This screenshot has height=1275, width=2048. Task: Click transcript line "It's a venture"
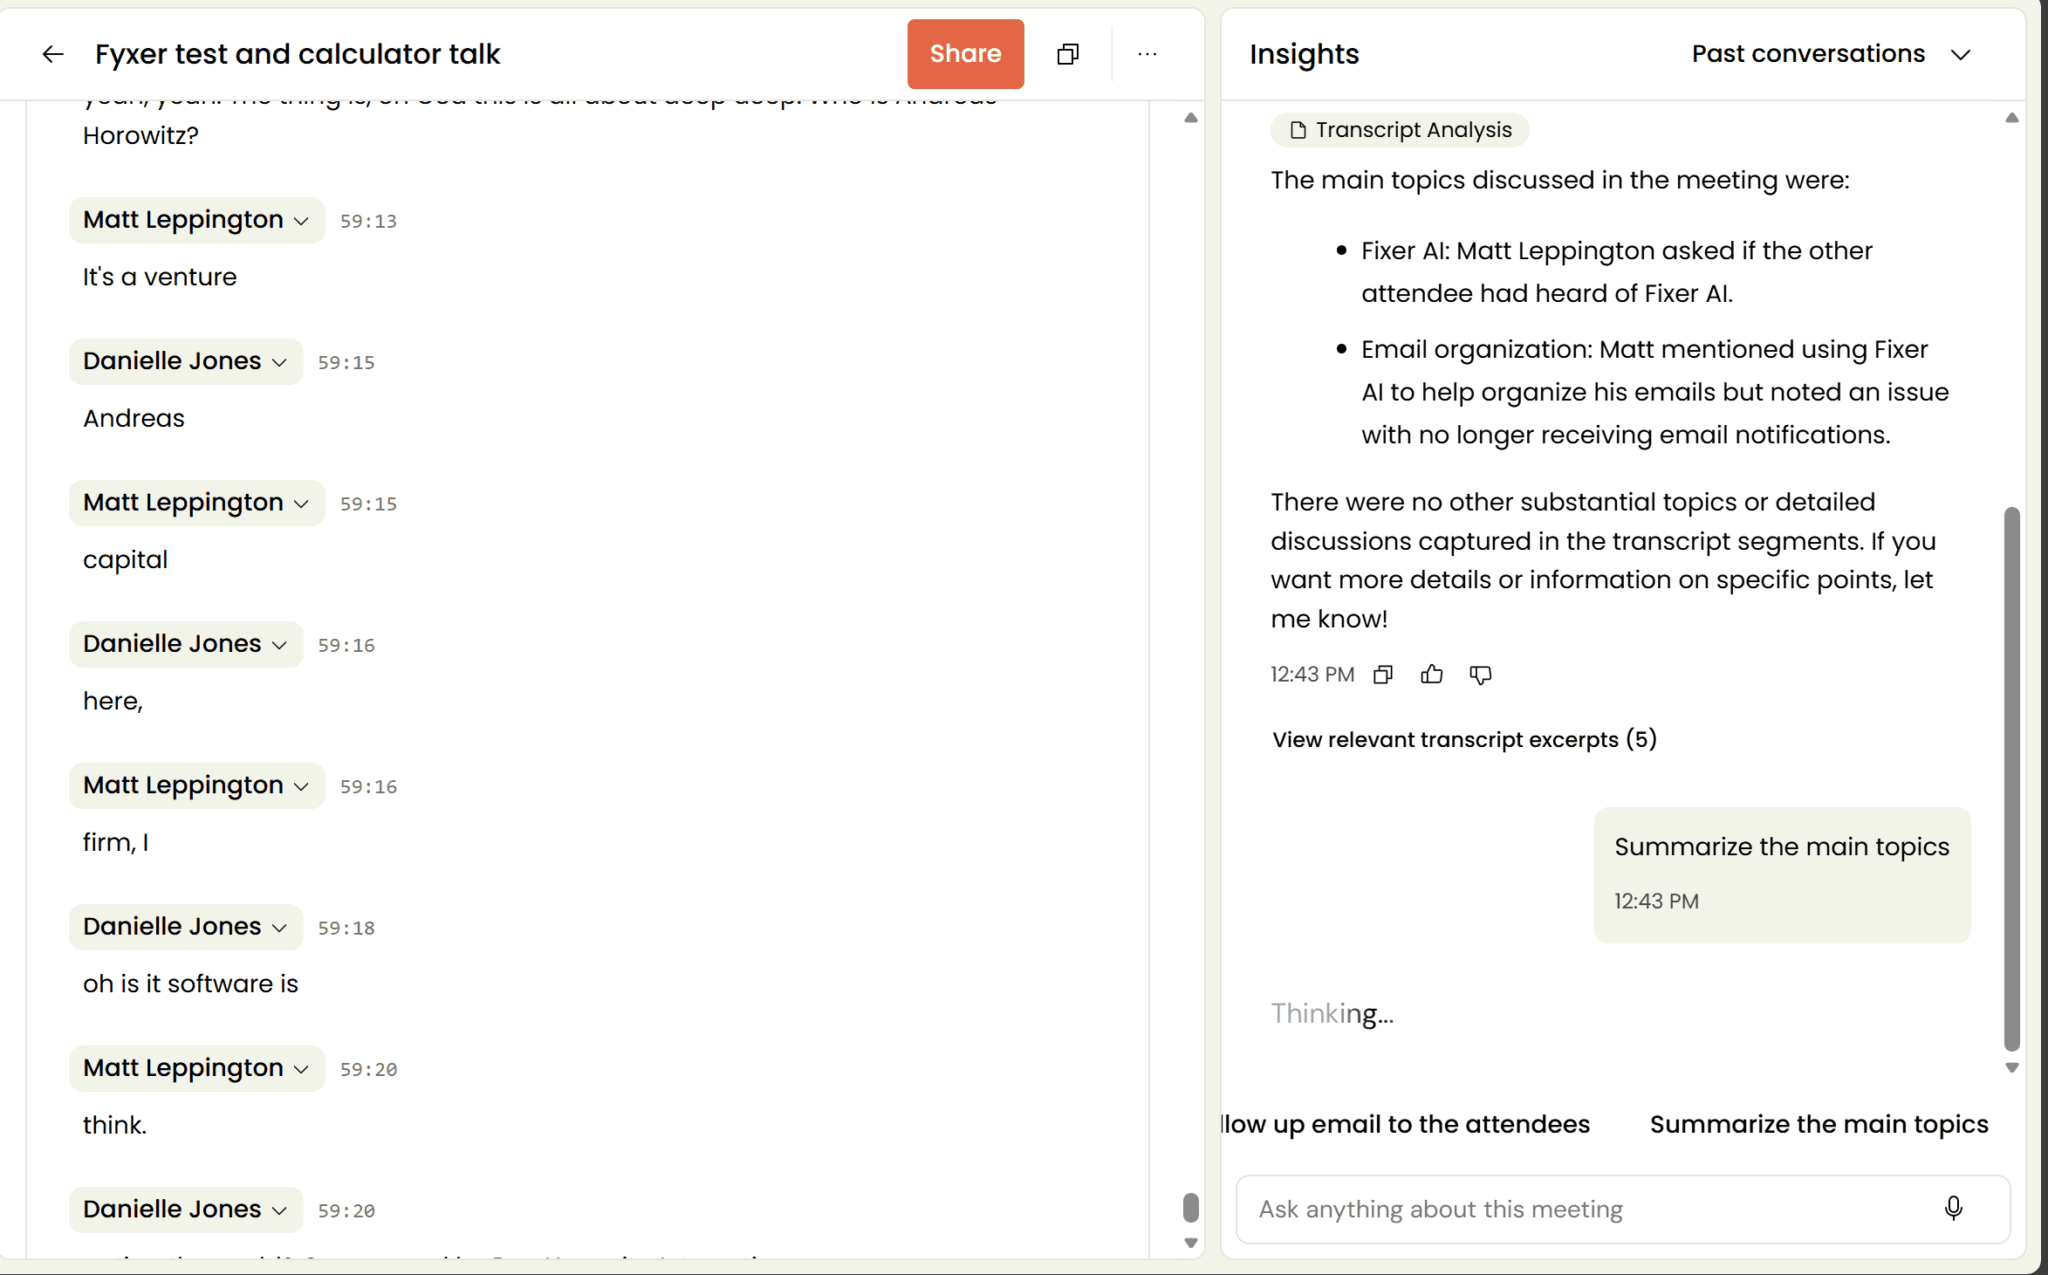(160, 277)
